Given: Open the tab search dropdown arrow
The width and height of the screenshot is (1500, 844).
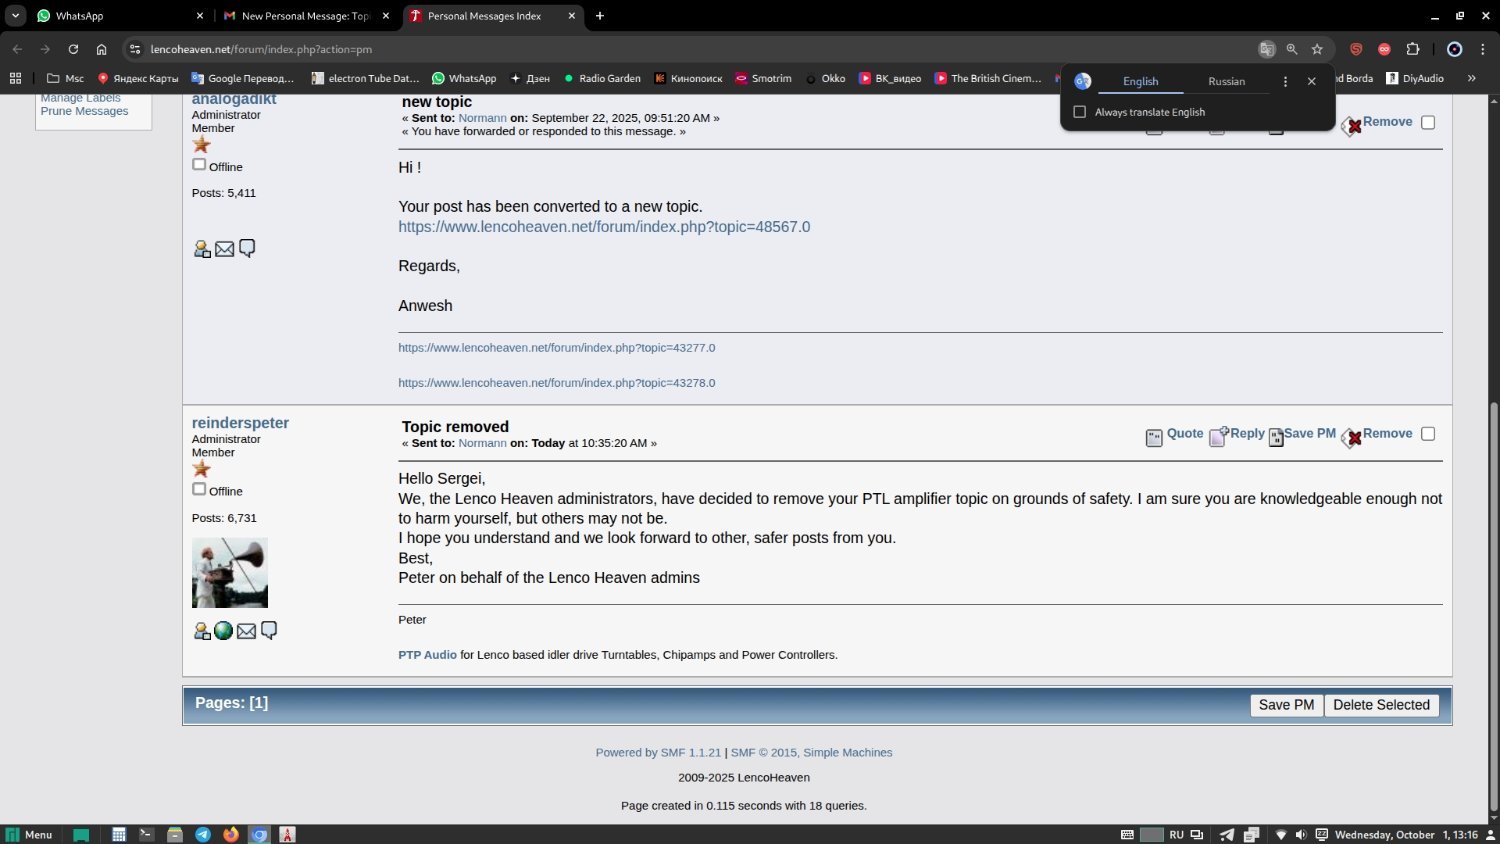Looking at the screenshot, I should coord(15,16).
